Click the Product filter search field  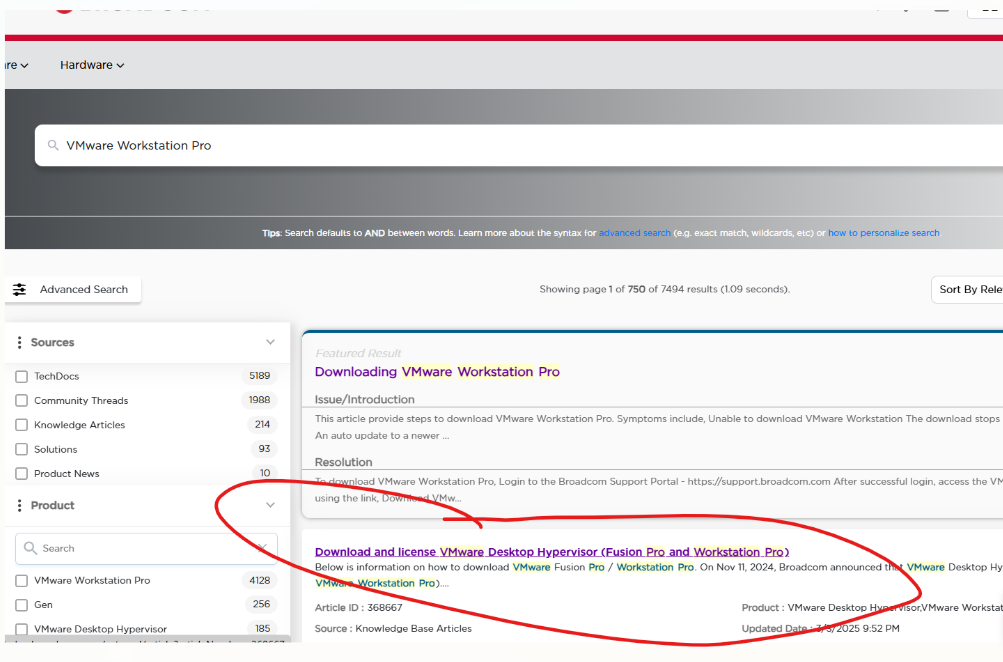pyautogui.click(x=146, y=548)
